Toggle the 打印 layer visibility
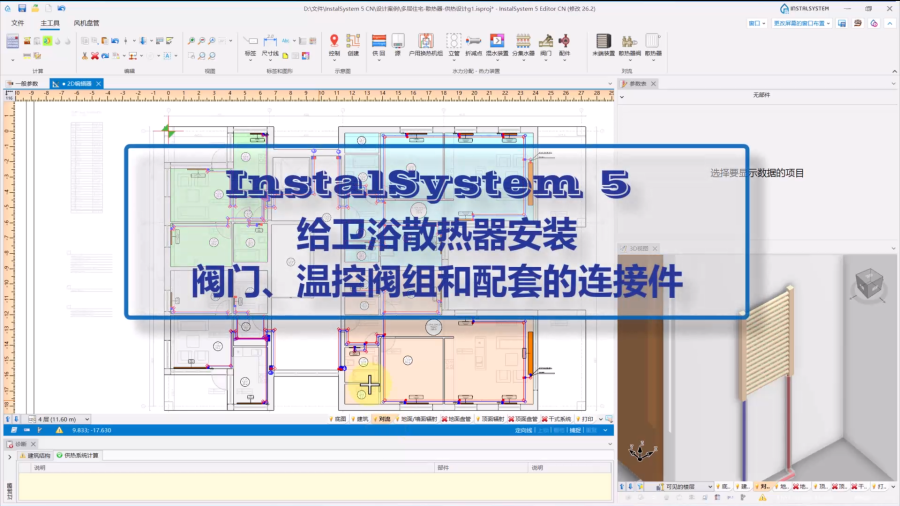Screen dimensions: 900x506 [585, 419]
